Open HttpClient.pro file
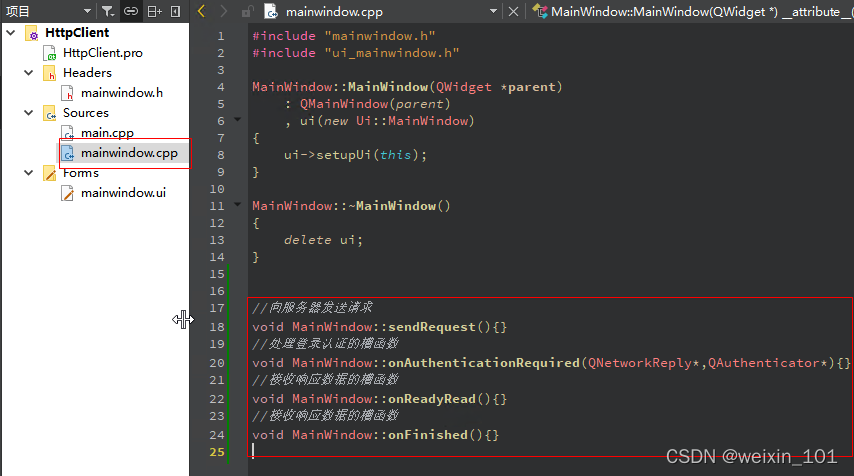854x476 pixels. point(102,53)
